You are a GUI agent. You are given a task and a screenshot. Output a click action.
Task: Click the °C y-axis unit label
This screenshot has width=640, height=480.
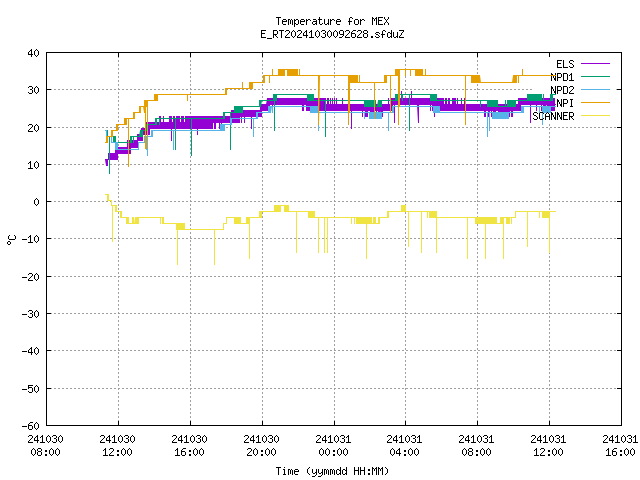pyautogui.click(x=11, y=240)
